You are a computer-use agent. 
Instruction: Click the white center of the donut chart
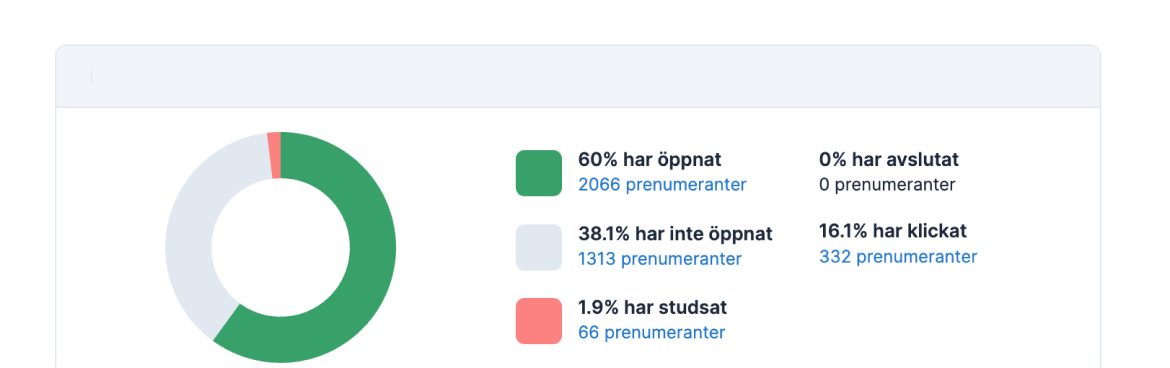click(x=281, y=248)
